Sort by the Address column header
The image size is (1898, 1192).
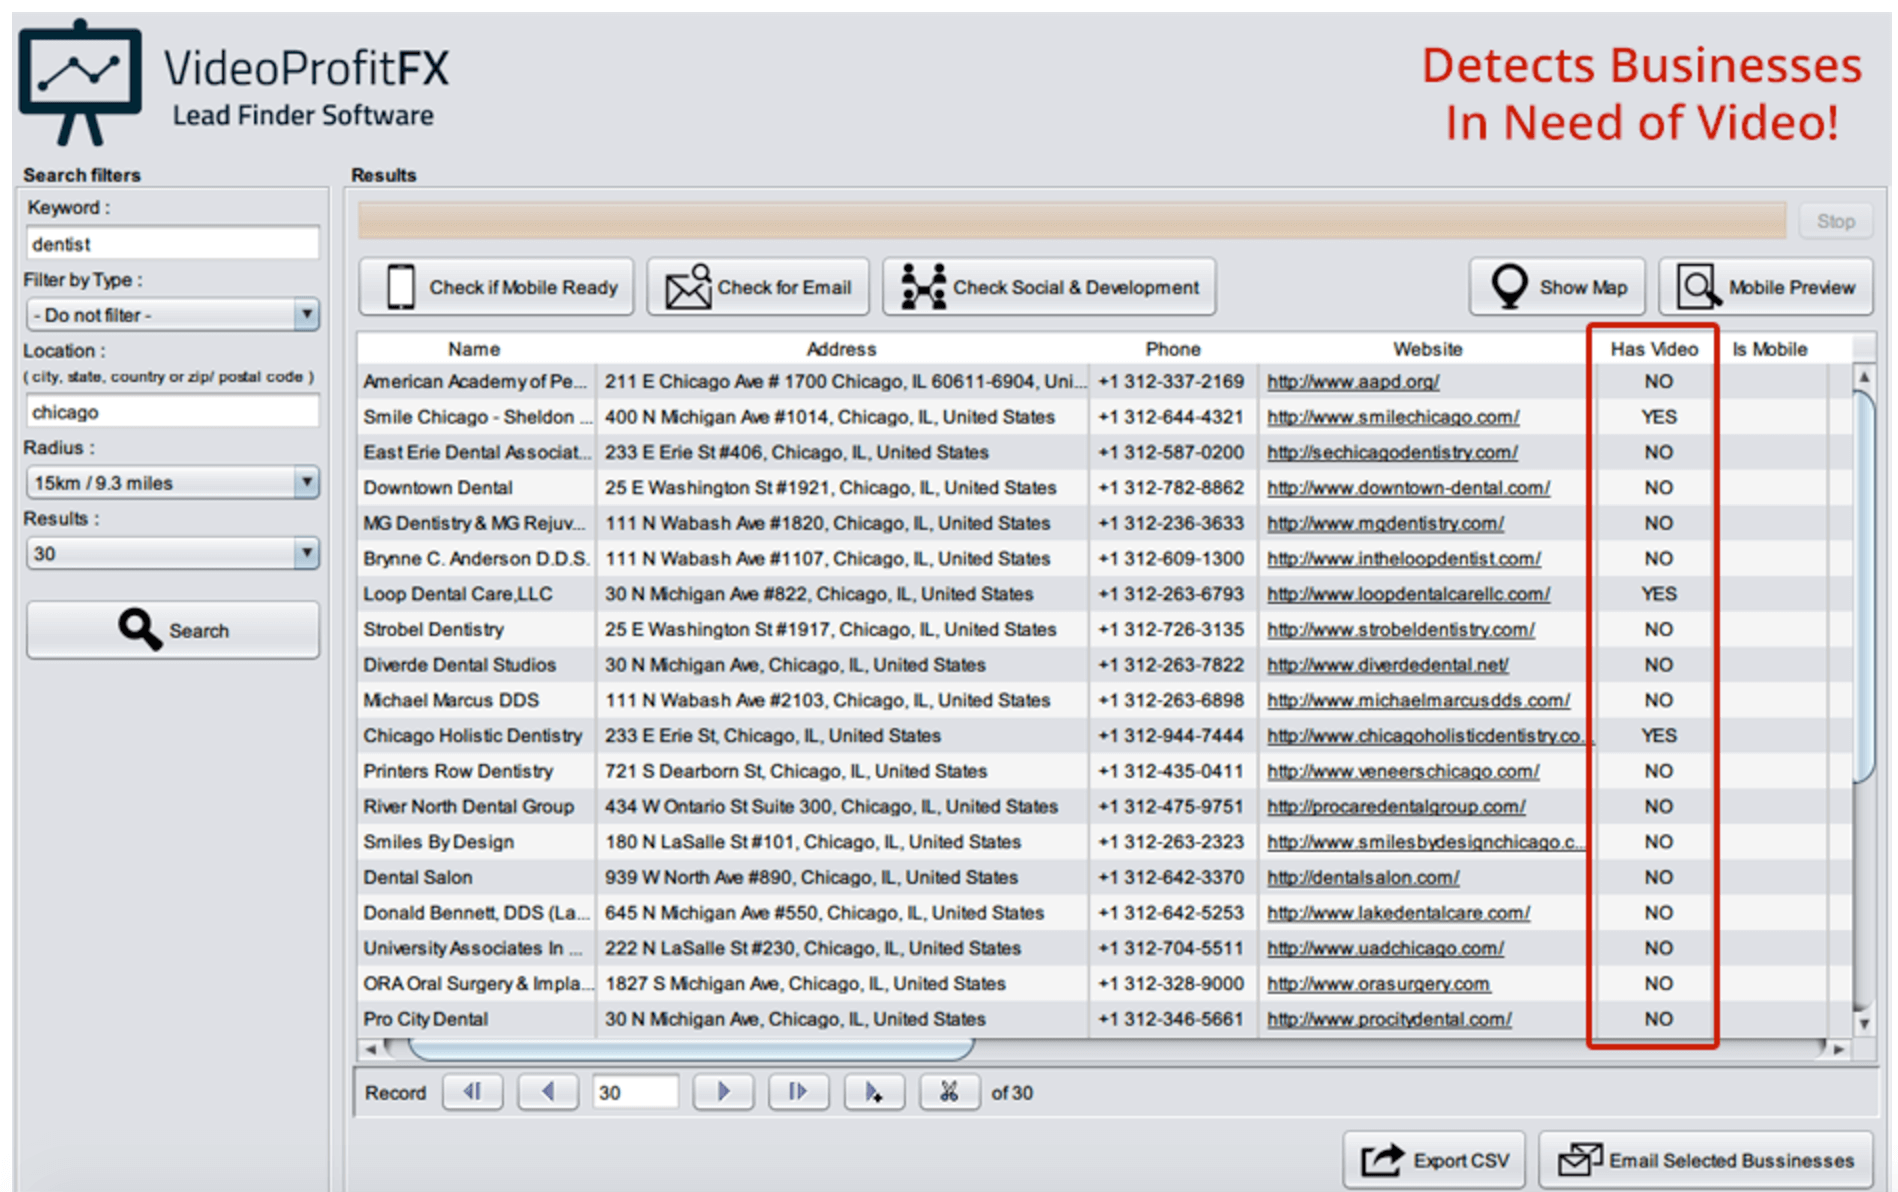click(841, 349)
